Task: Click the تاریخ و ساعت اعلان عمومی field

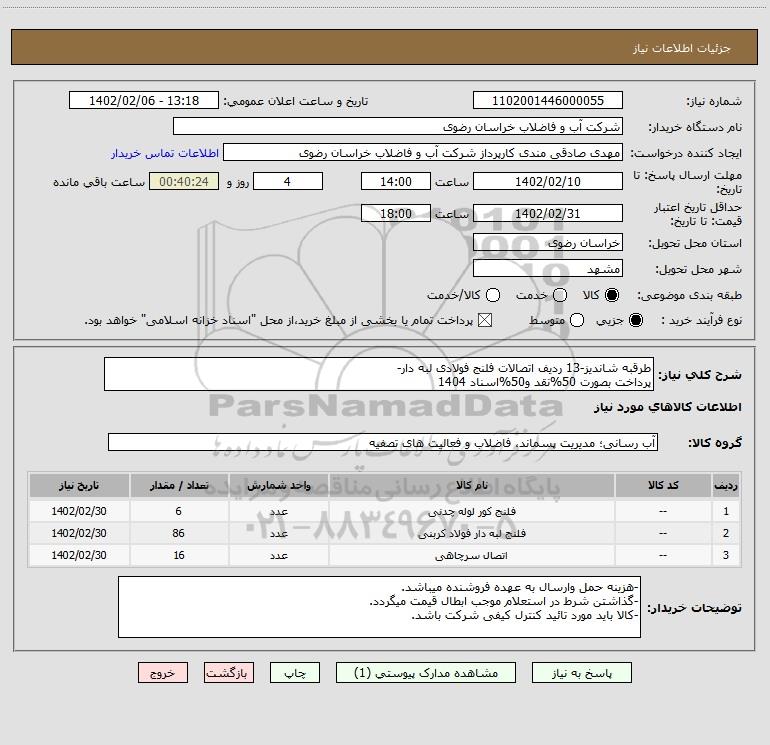Action: (x=144, y=100)
